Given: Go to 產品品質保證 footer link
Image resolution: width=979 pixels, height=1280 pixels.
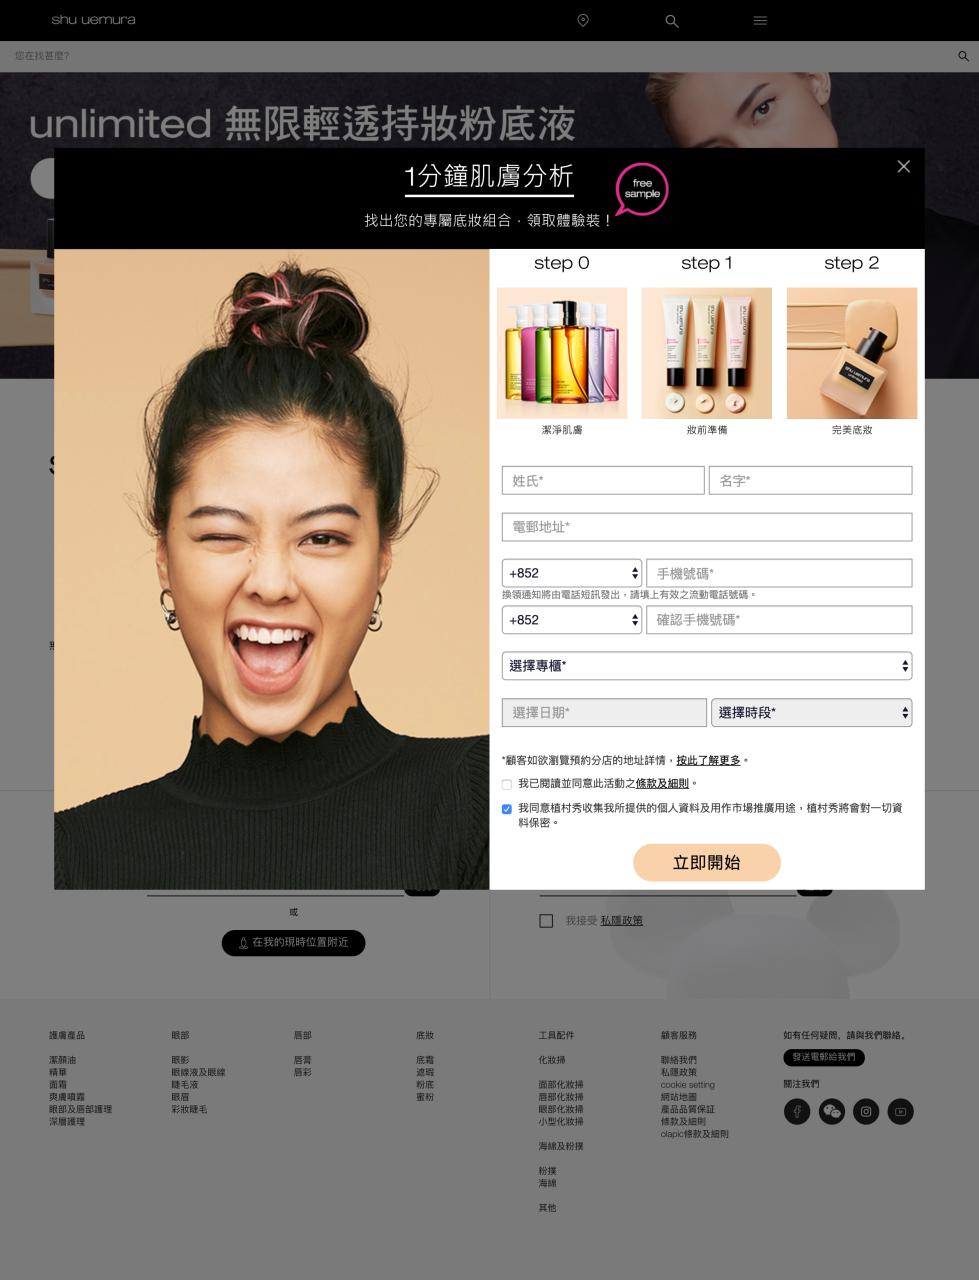Looking at the screenshot, I should (688, 1109).
